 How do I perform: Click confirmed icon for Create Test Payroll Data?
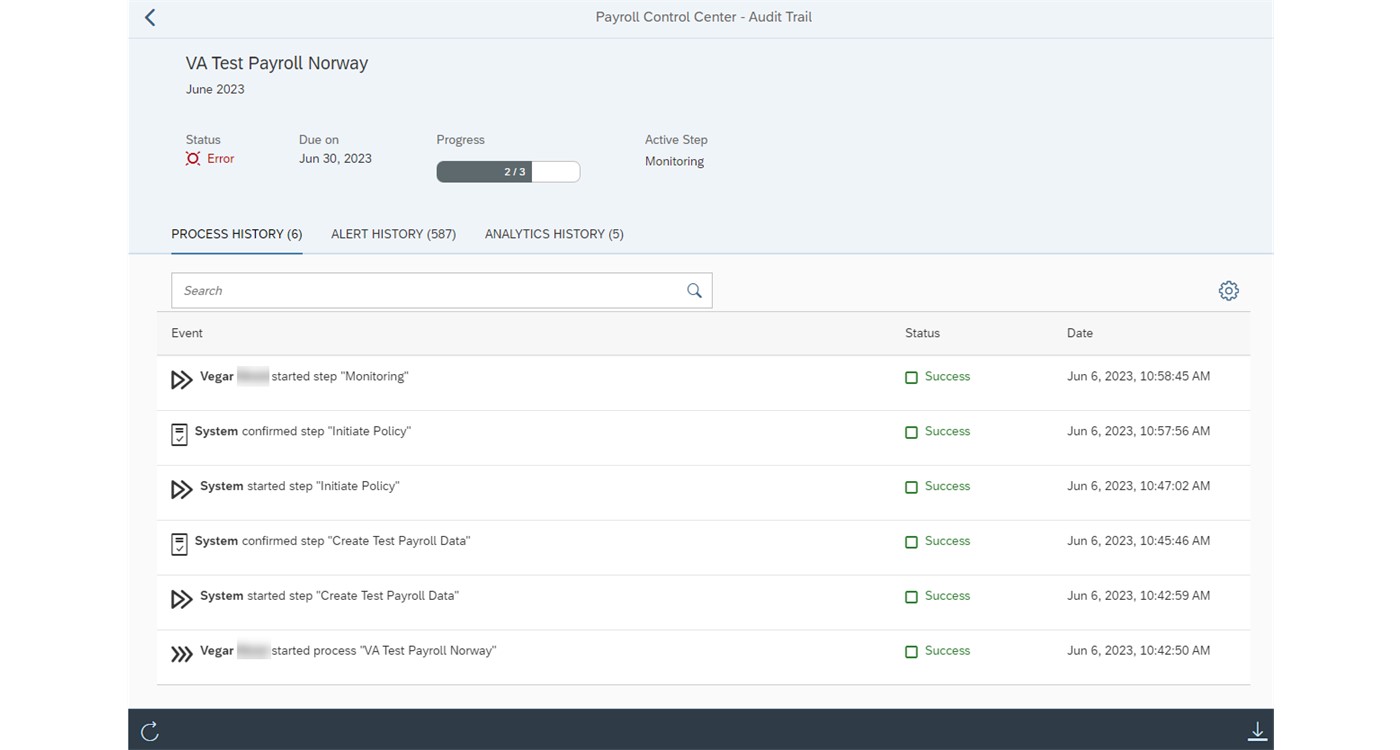179,544
